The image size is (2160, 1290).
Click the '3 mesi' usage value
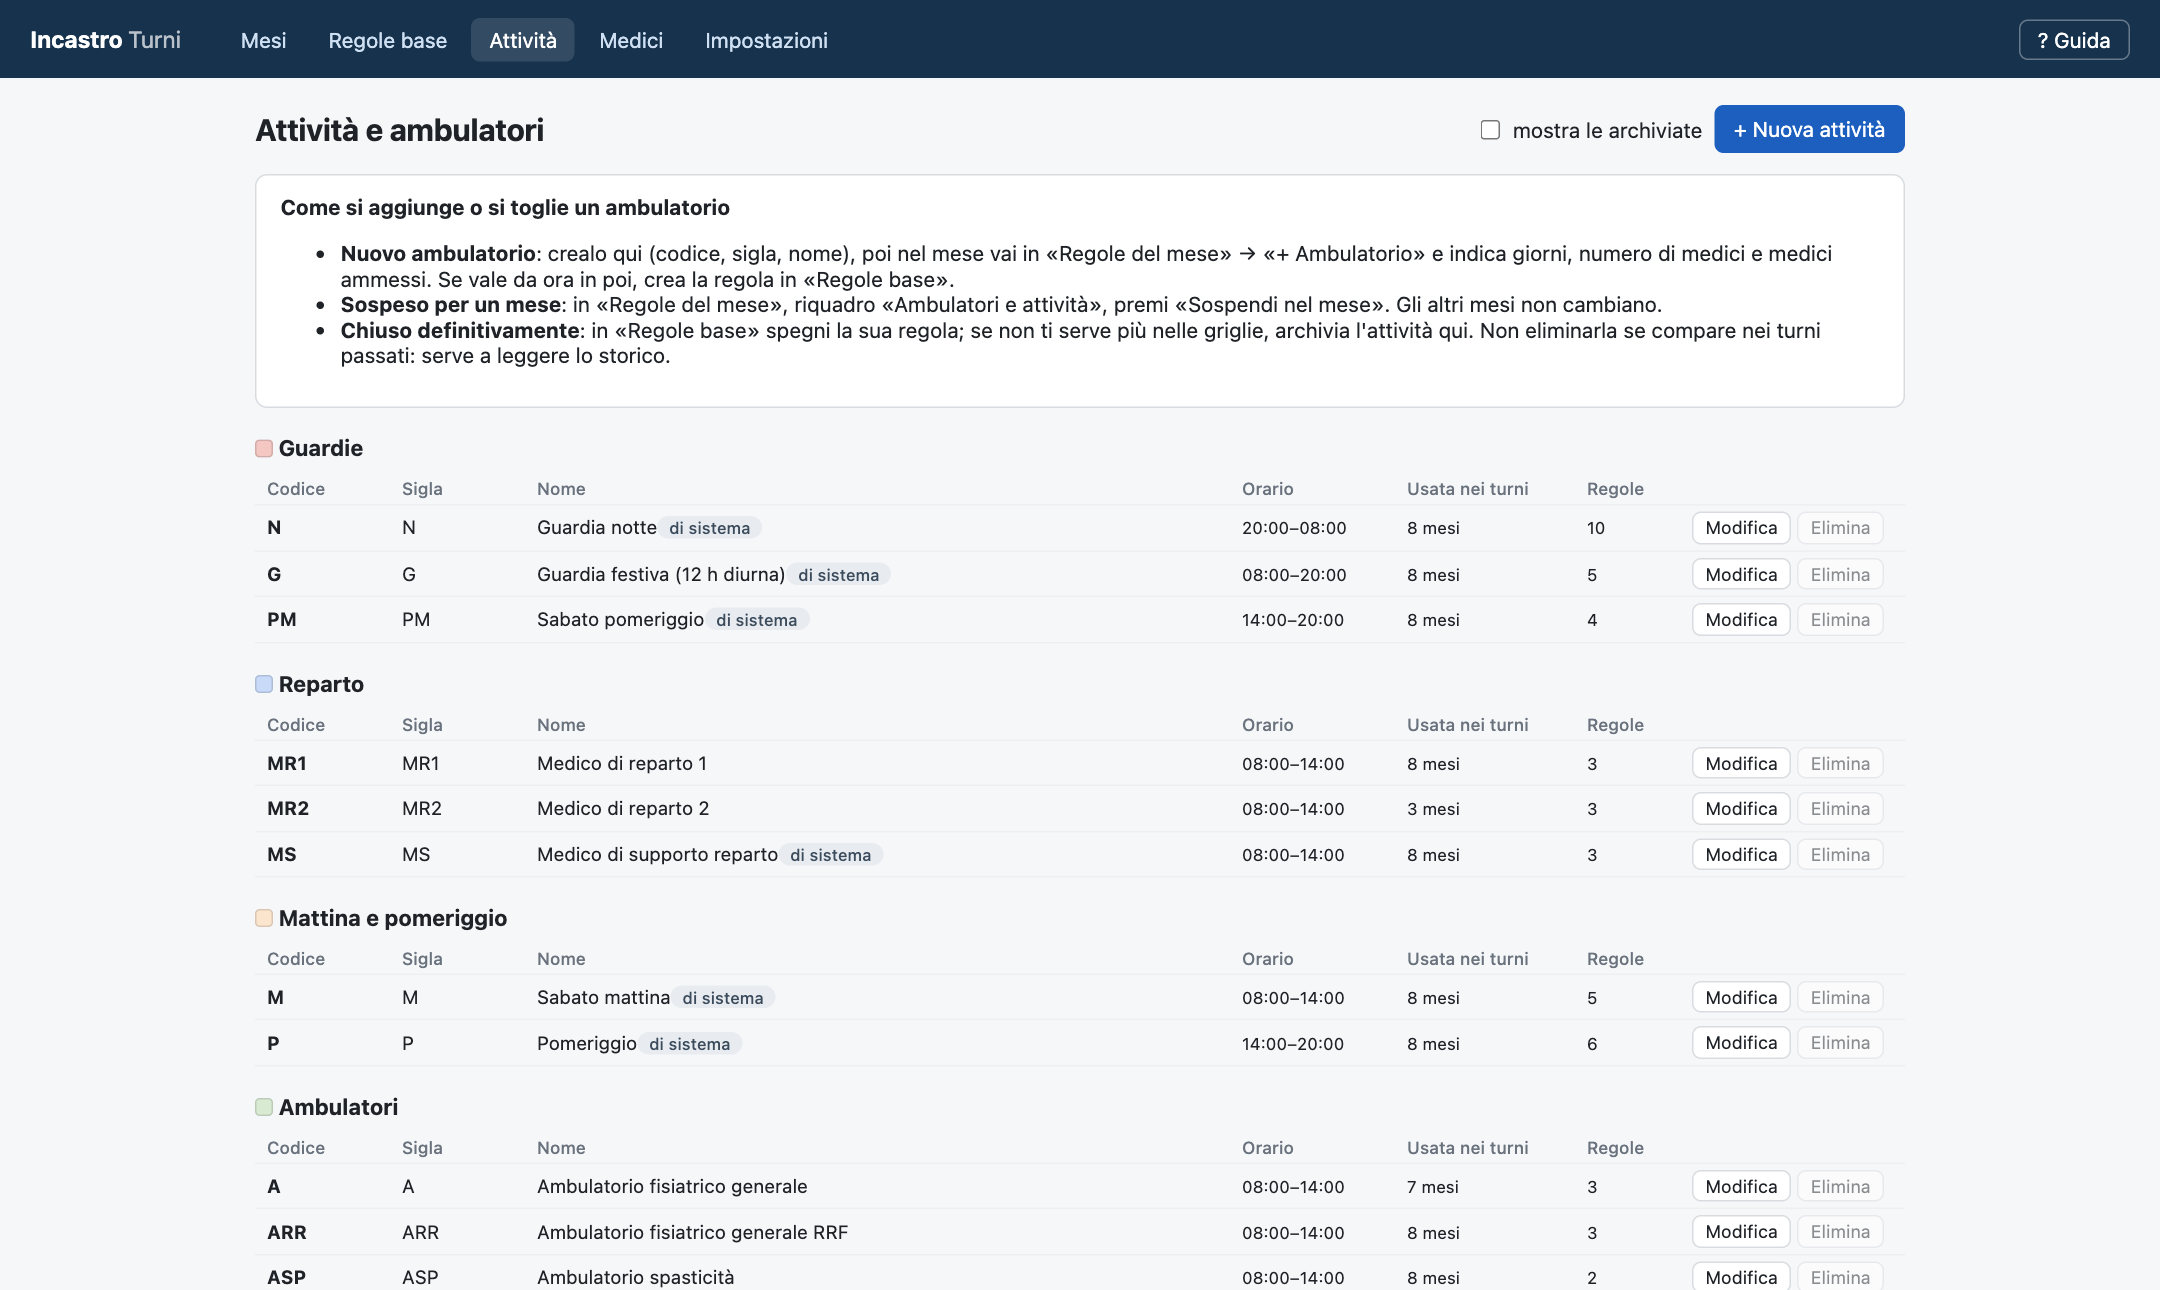[x=1433, y=809]
